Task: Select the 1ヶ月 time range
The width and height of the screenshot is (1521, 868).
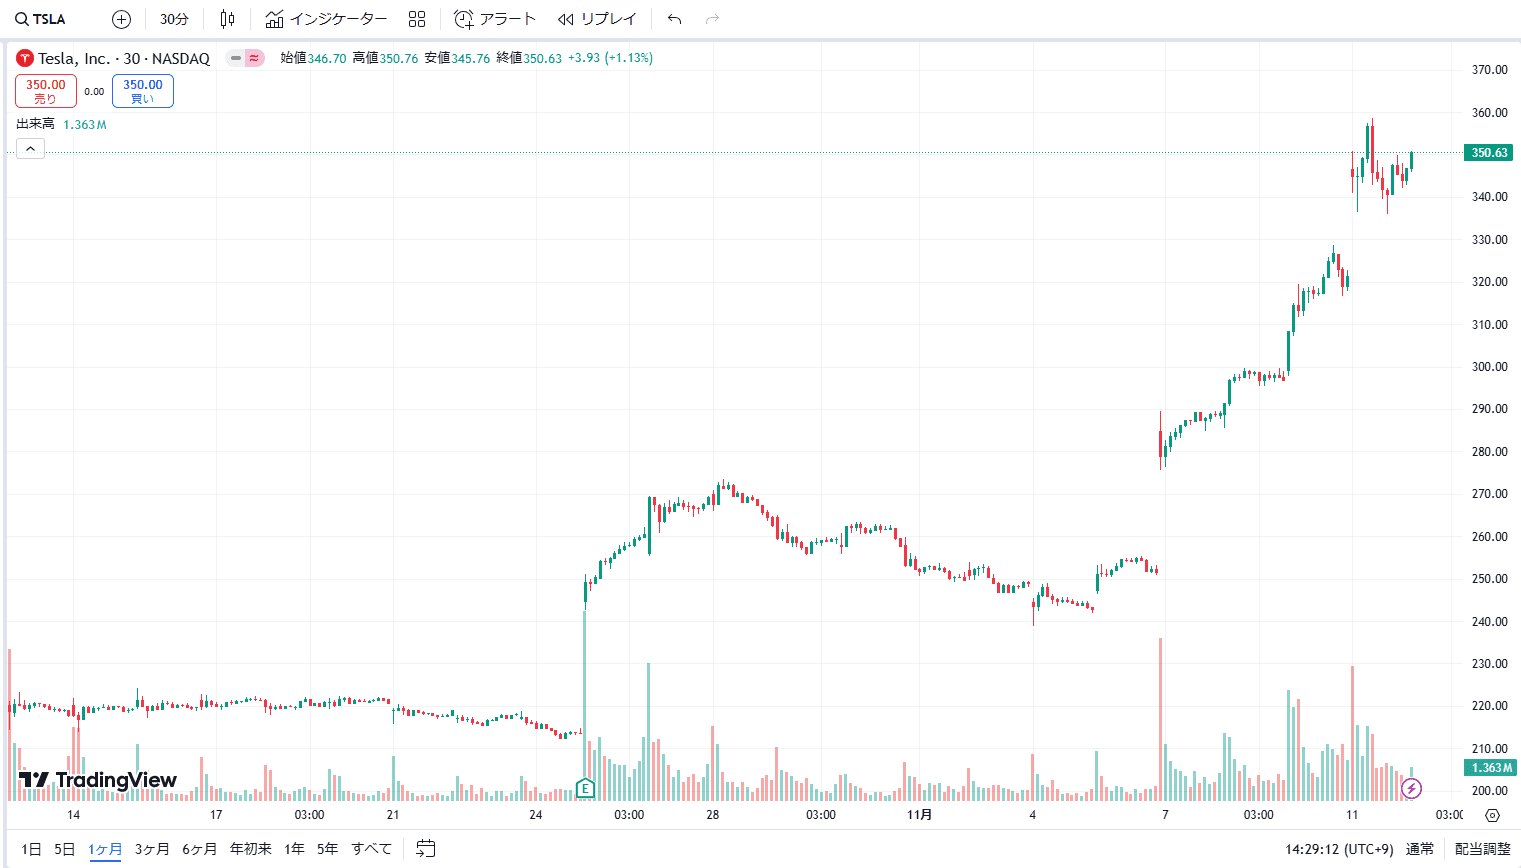Action: point(105,849)
